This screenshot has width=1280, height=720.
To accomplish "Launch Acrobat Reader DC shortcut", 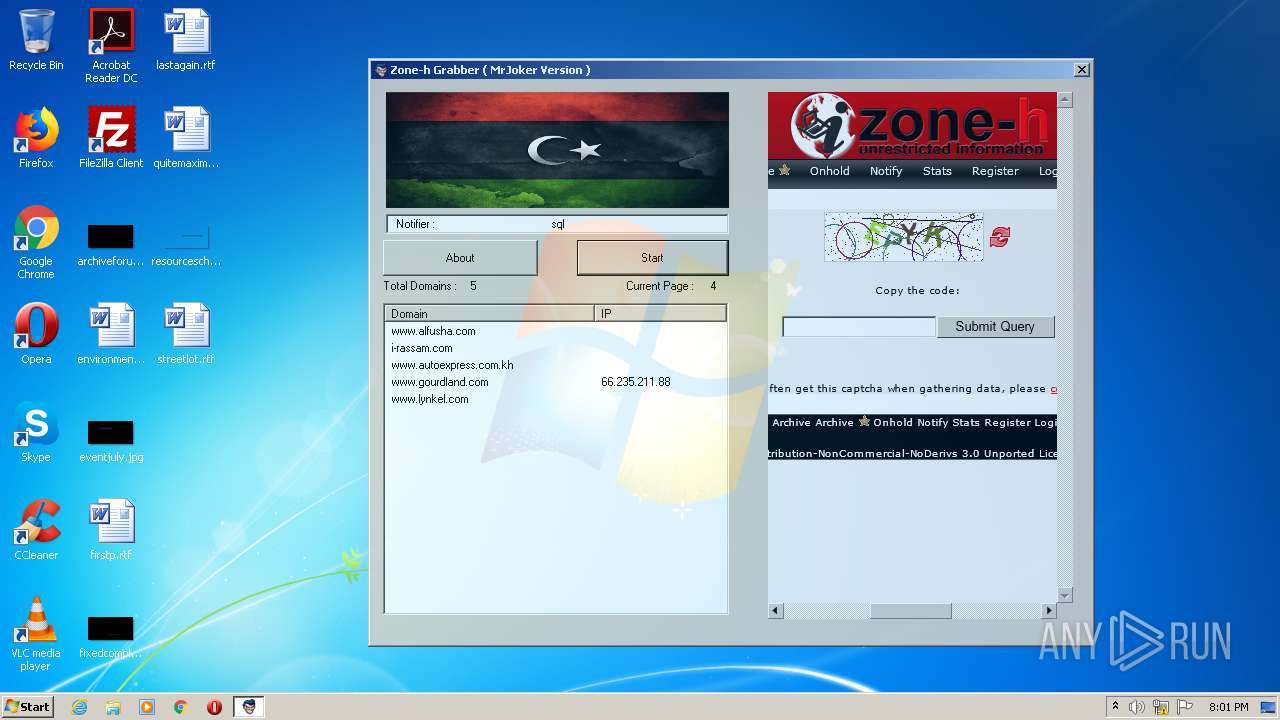I will coord(111,45).
